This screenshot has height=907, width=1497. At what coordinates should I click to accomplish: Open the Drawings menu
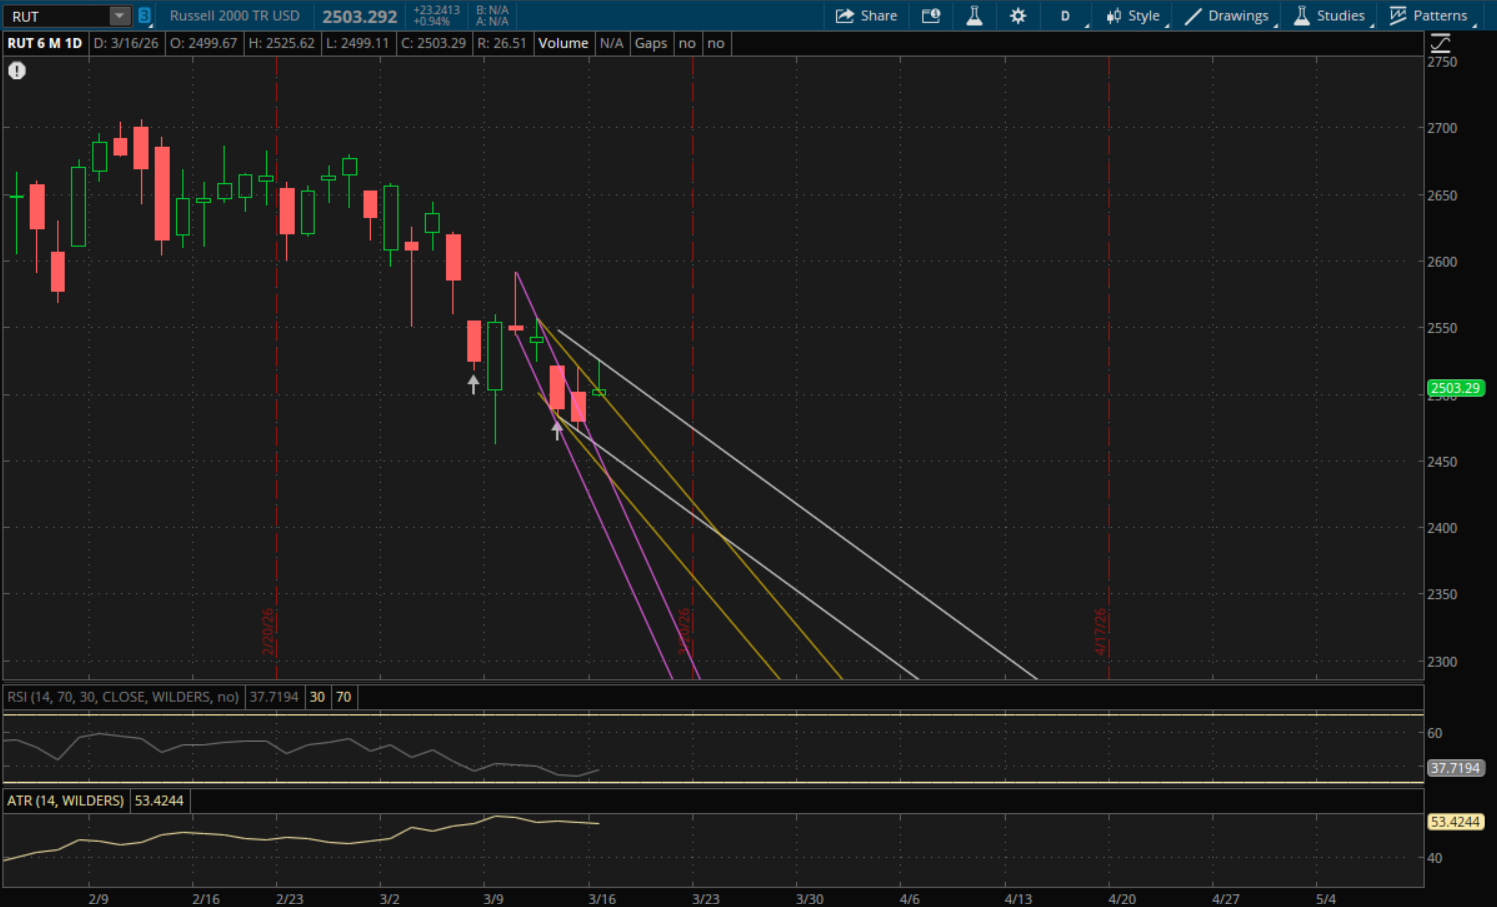pyautogui.click(x=1227, y=16)
